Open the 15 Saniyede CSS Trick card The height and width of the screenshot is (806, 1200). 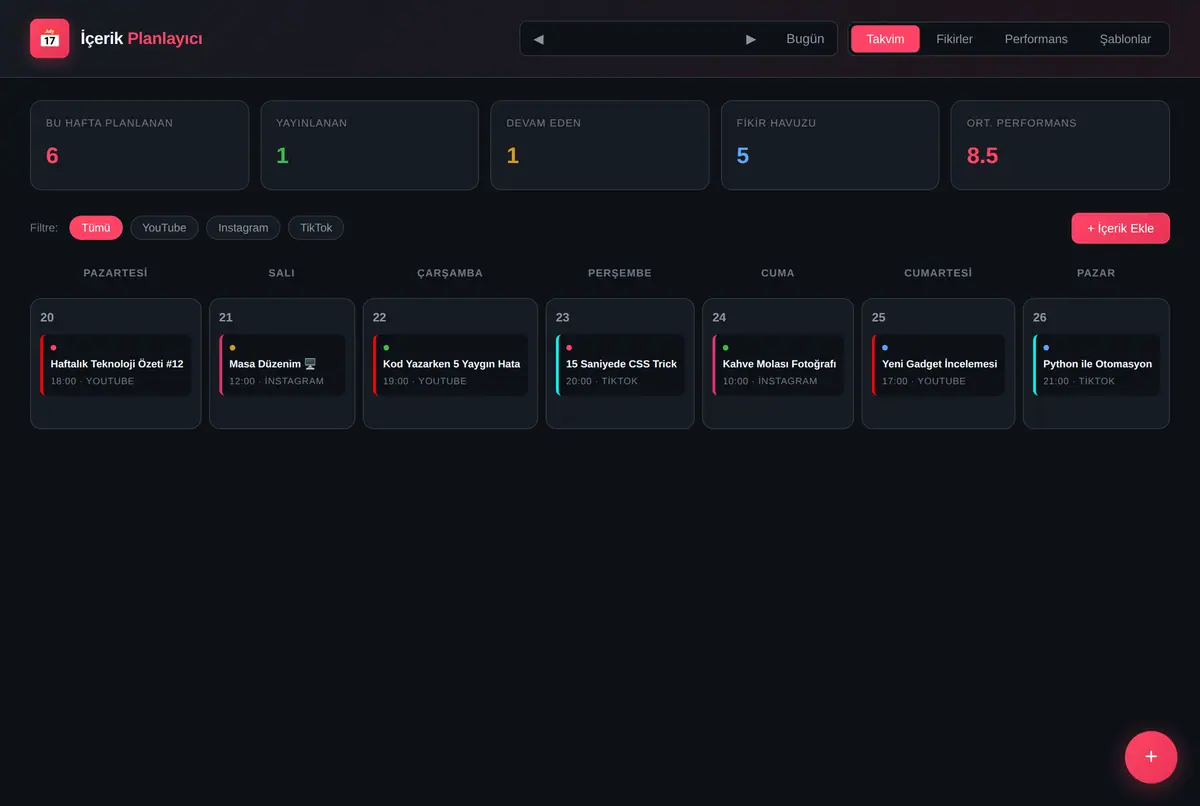point(620,365)
